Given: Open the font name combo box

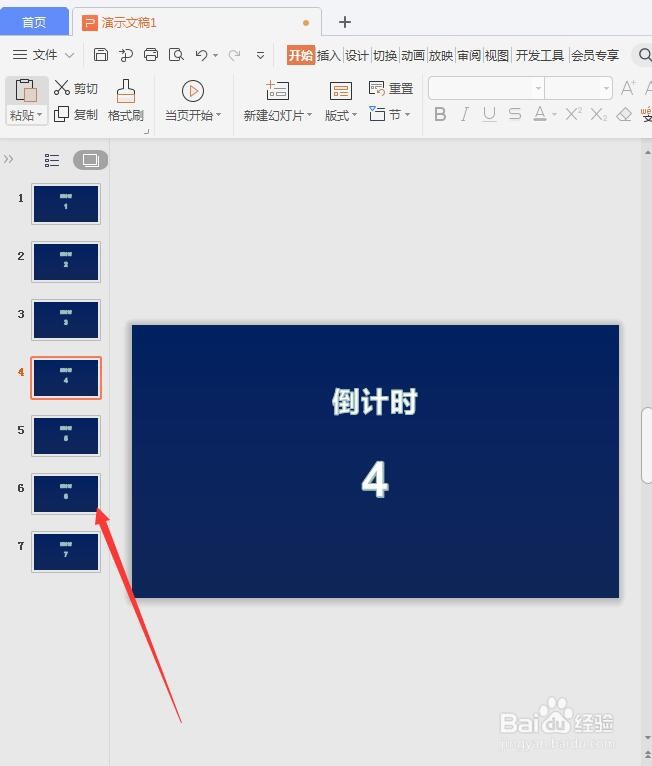Looking at the screenshot, I should pos(486,88).
